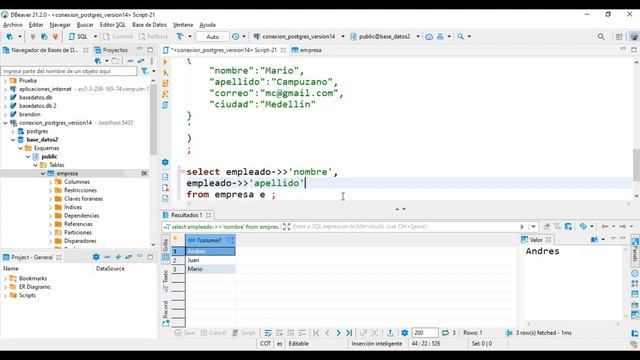Switch to Texto view tab
Screen dimensions: 640x360
coord(166,280)
